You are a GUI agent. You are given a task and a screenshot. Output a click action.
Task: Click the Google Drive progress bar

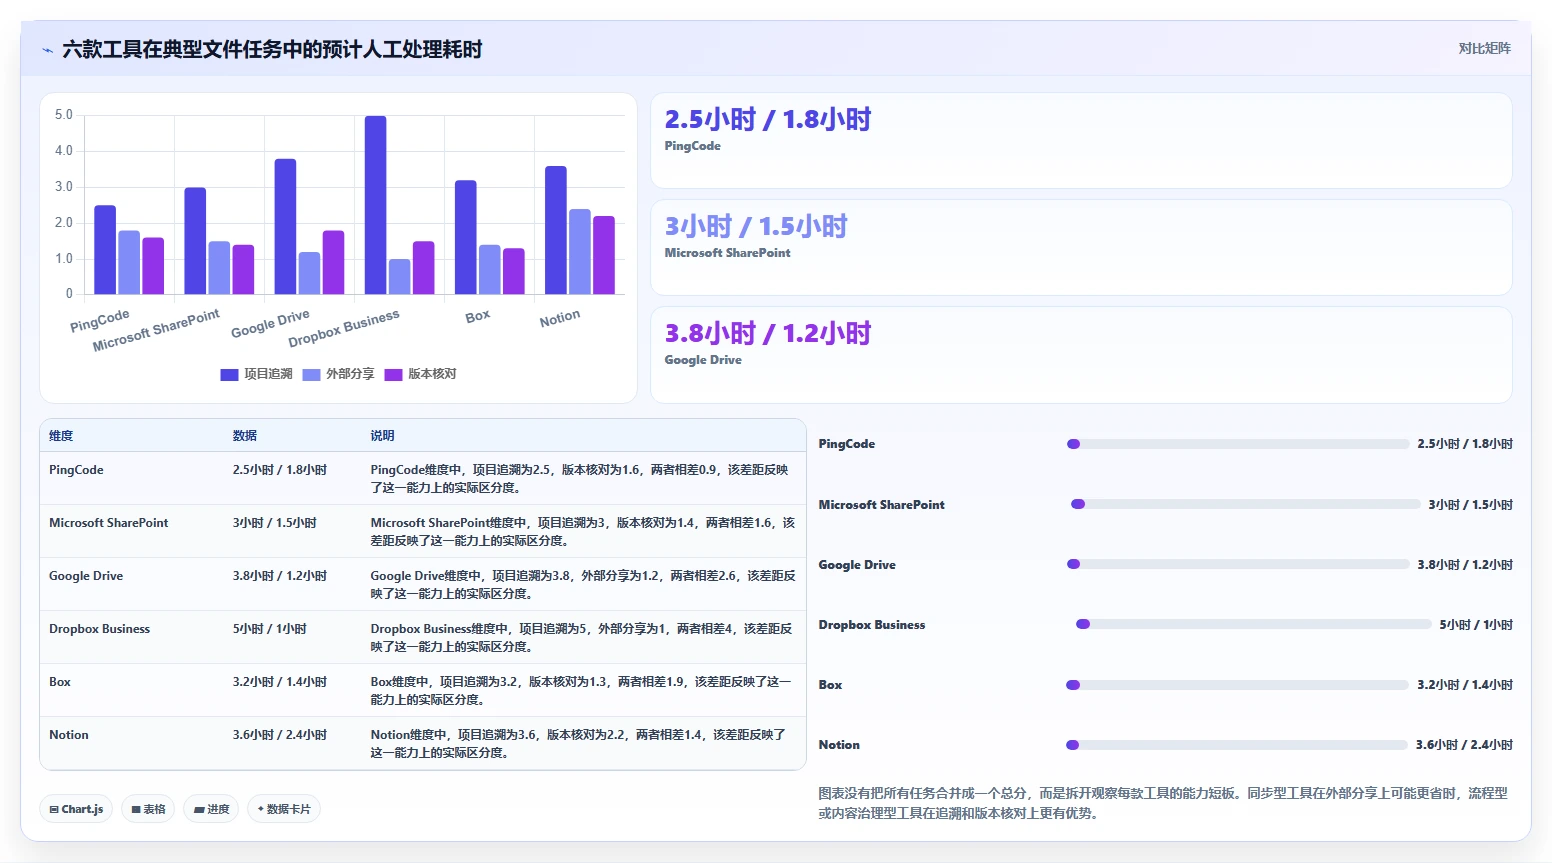point(1238,564)
